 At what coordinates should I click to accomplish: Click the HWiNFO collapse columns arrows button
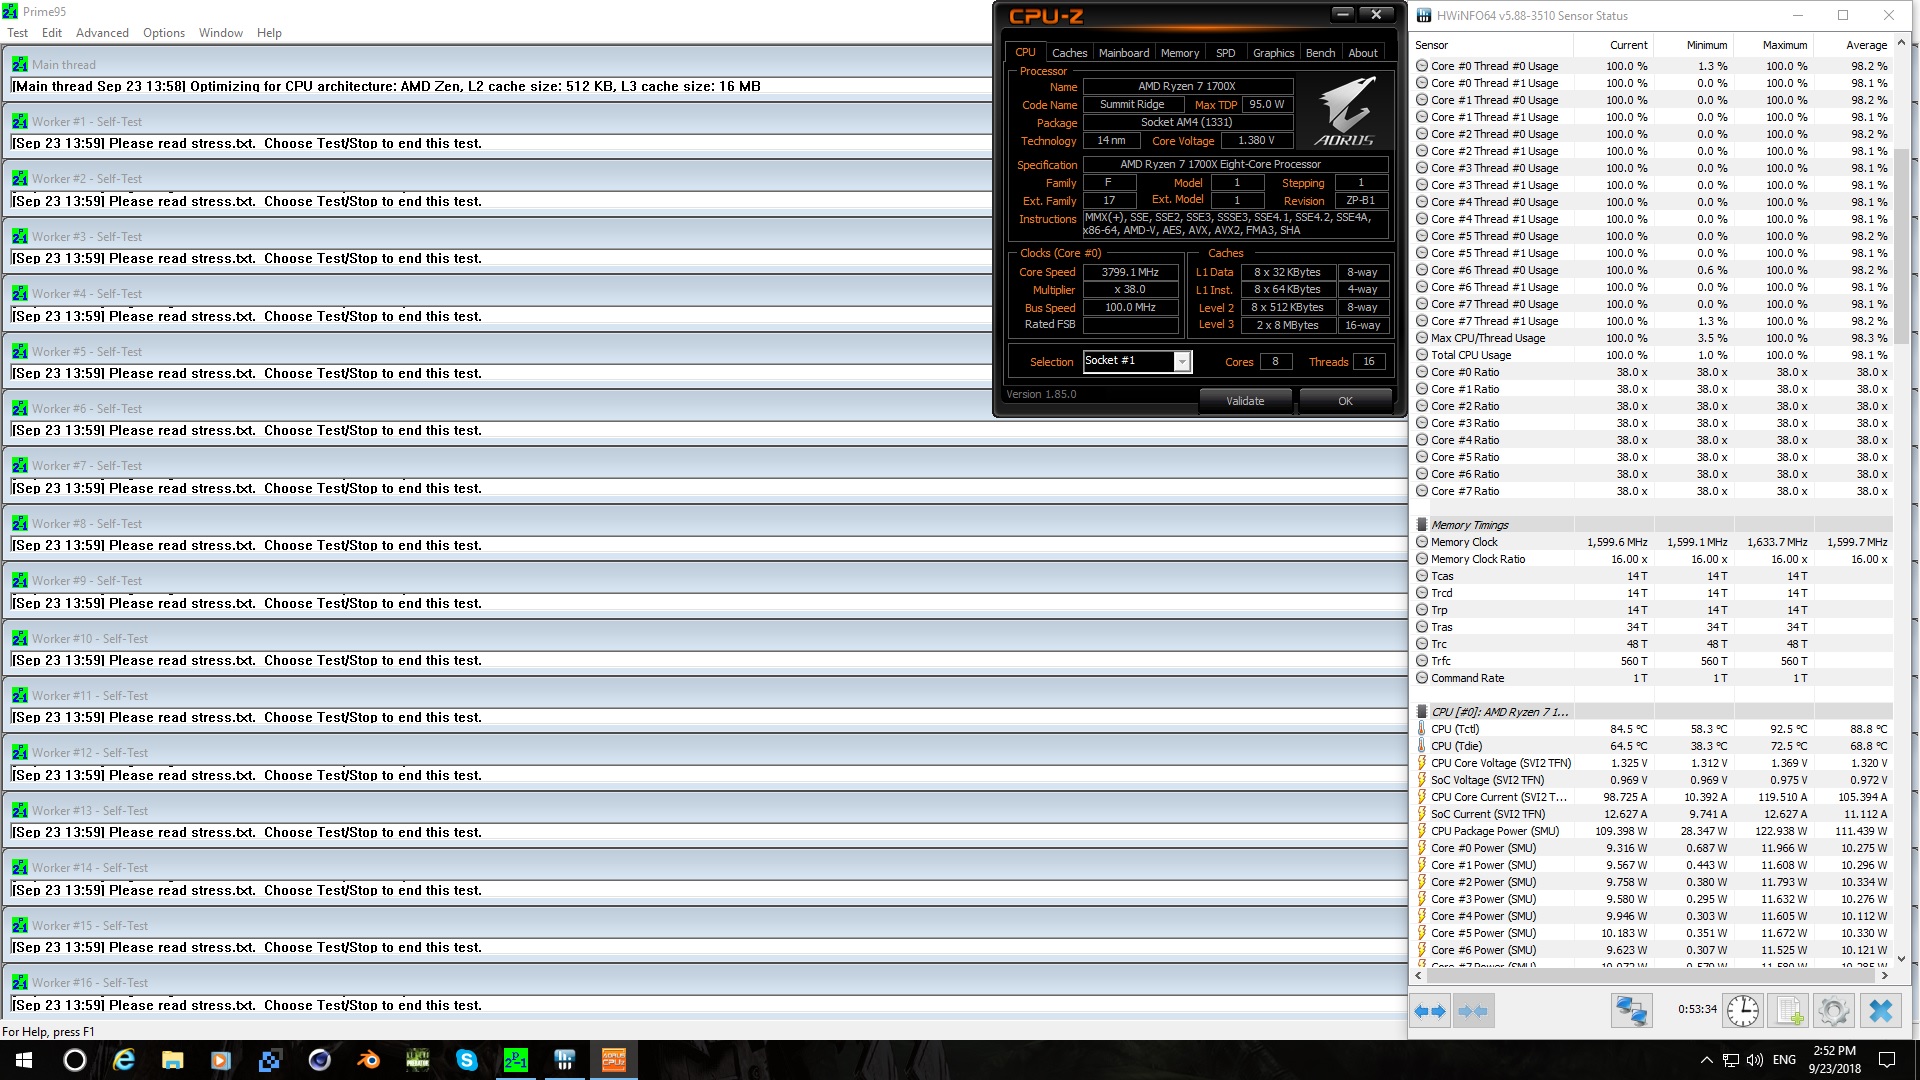click(1473, 1011)
